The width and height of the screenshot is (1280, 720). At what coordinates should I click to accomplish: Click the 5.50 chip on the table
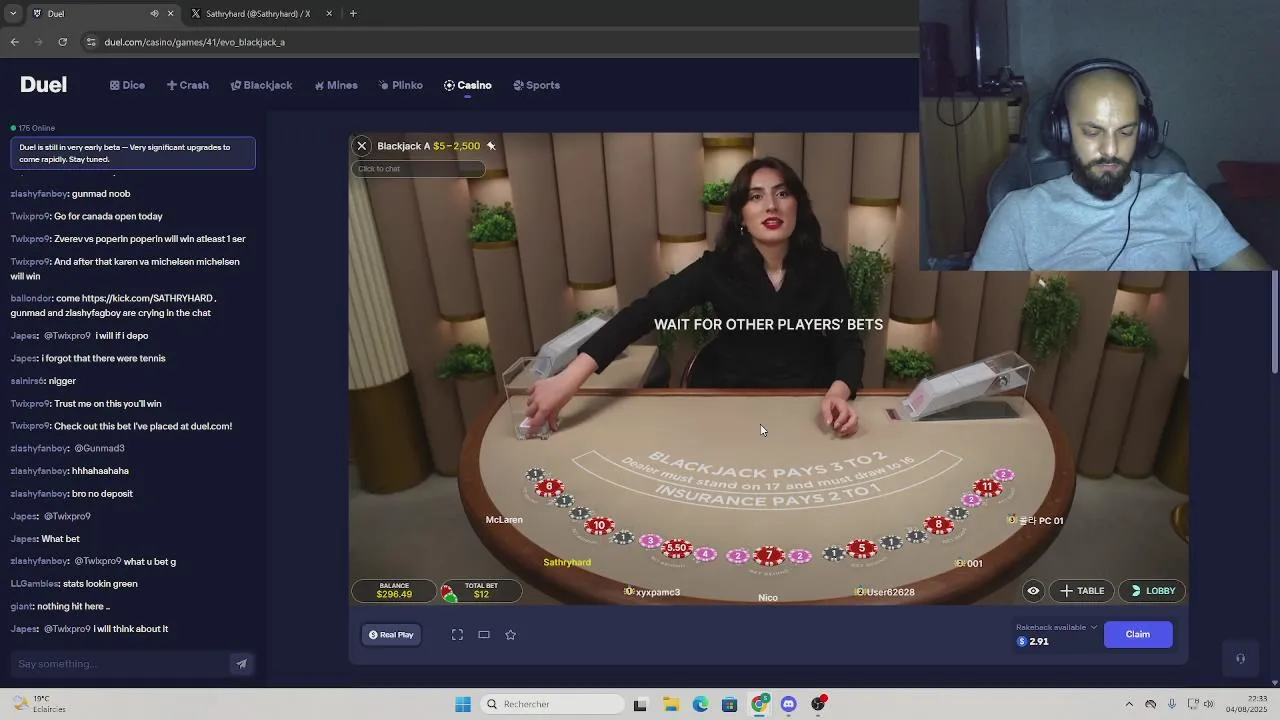(678, 547)
